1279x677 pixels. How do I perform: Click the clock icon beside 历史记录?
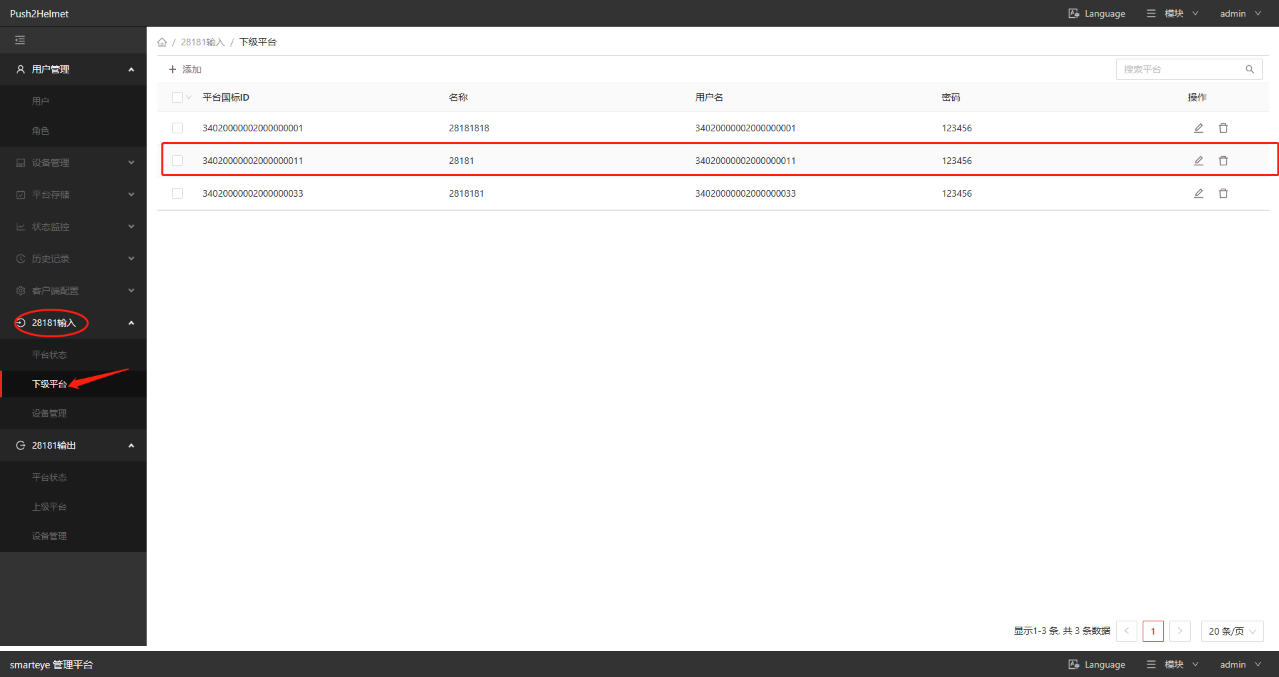tap(20, 258)
